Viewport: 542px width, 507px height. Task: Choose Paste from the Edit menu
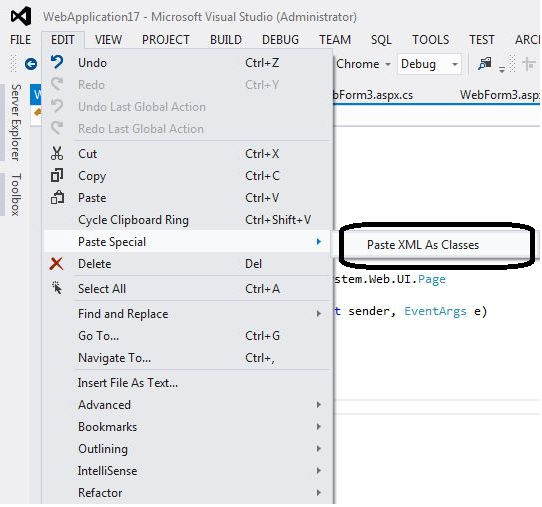pos(187,198)
